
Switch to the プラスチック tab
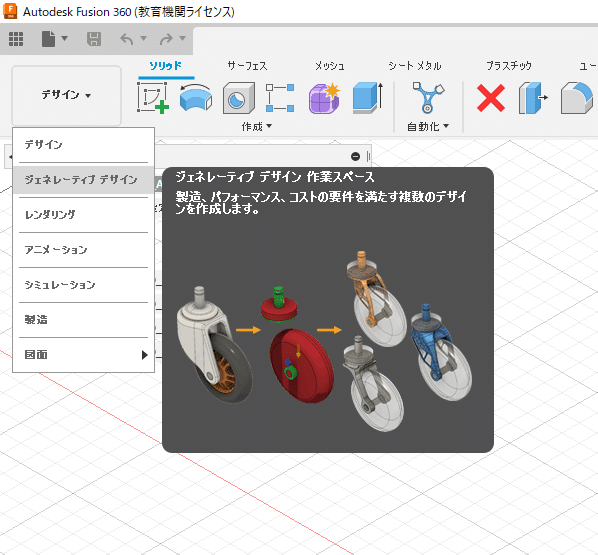coord(509,66)
